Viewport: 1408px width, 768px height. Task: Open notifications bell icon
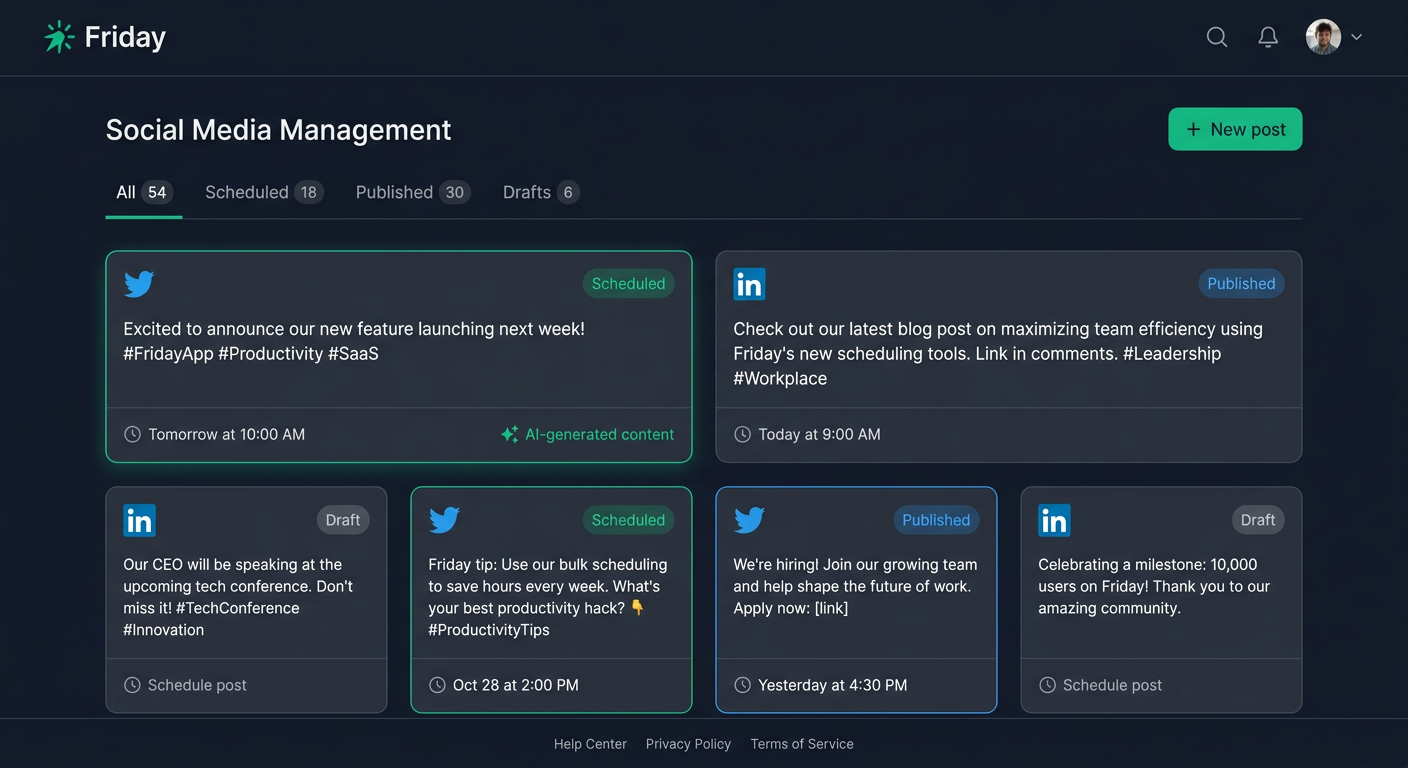click(x=1268, y=37)
